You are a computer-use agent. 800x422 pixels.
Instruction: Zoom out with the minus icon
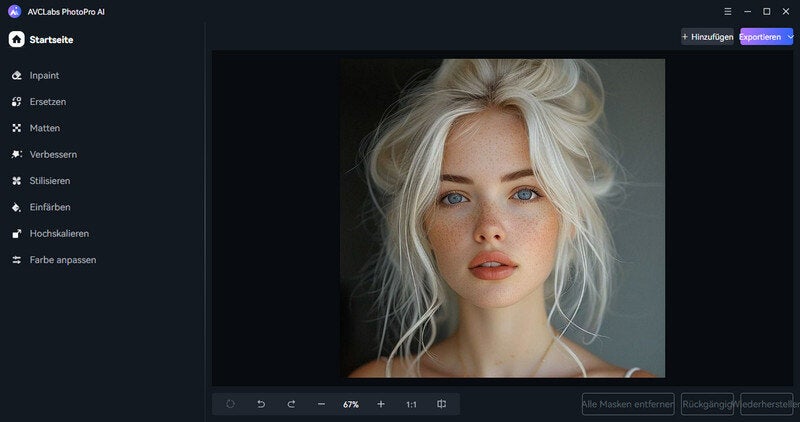click(321, 404)
